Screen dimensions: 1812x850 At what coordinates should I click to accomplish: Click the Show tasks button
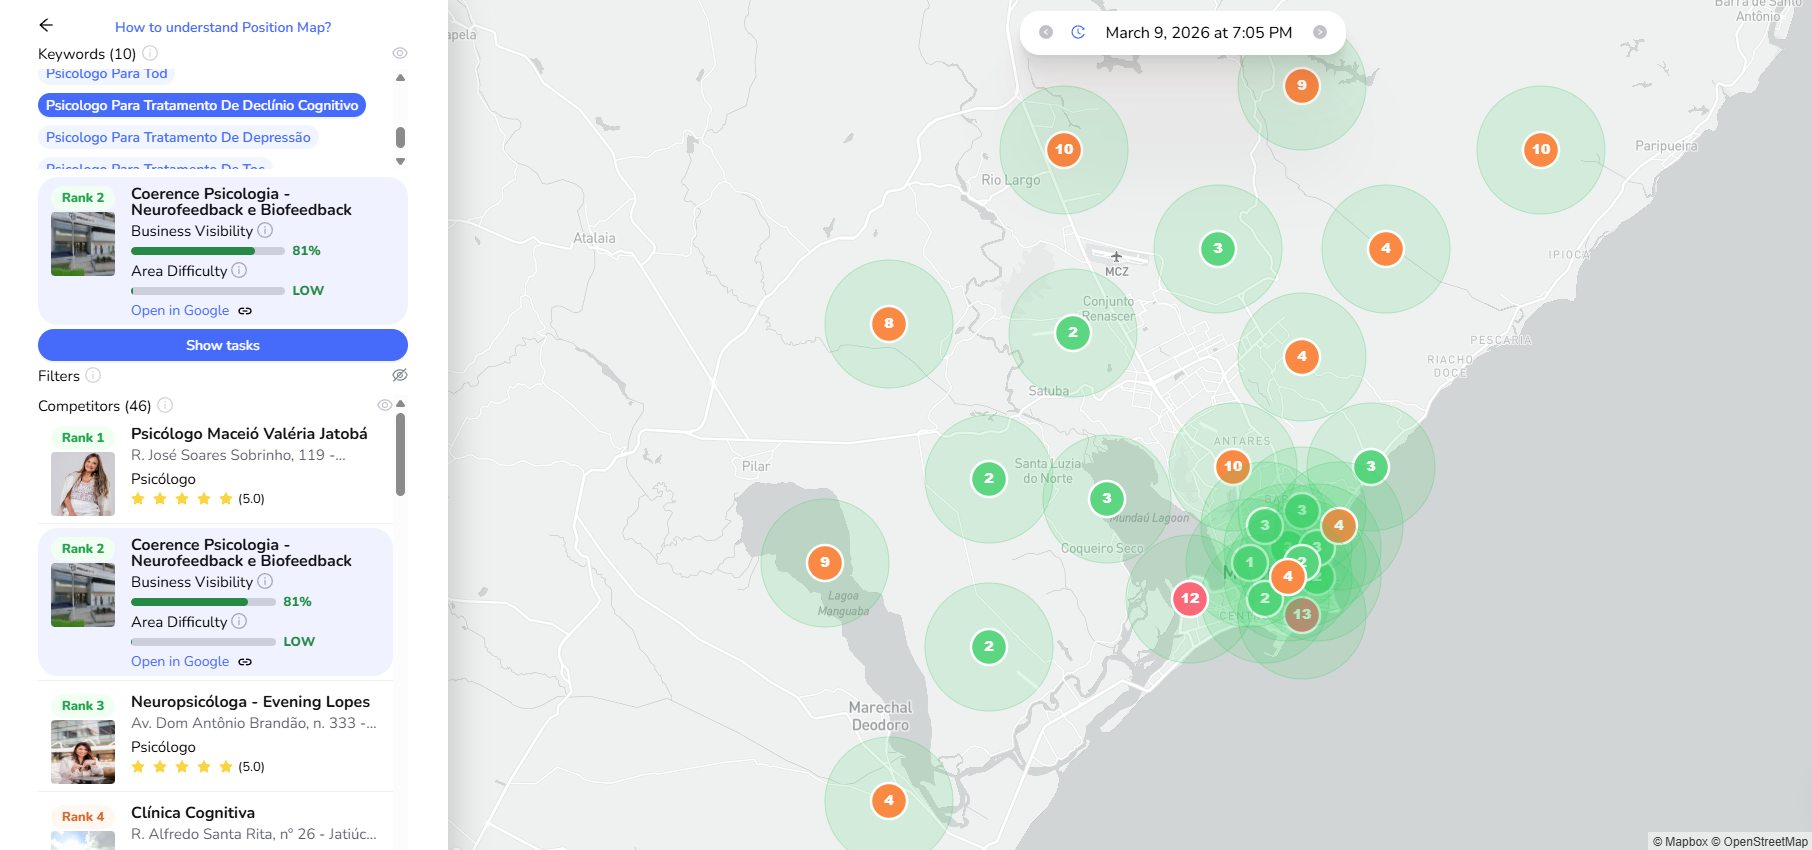coord(223,345)
